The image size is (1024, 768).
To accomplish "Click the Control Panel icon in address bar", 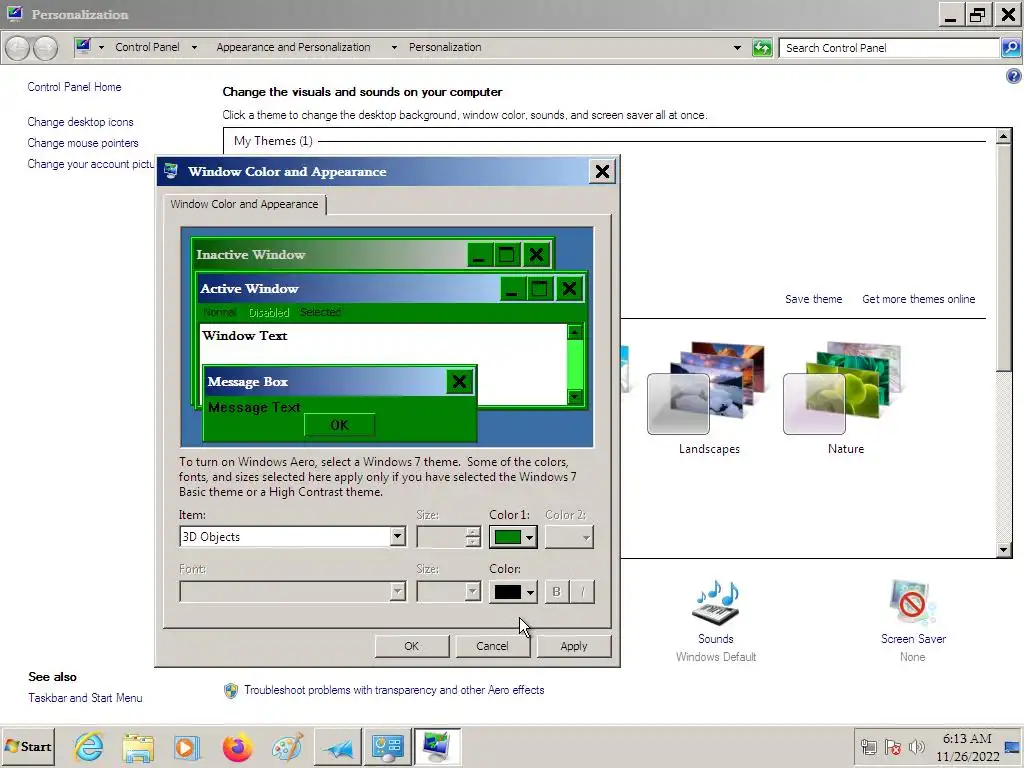I will pos(83,46).
